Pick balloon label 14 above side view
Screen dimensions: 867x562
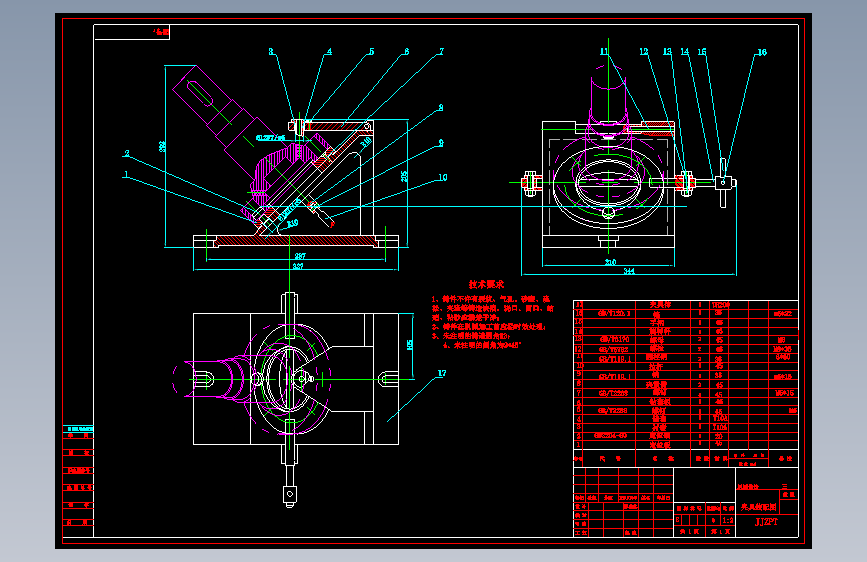tap(685, 51)
